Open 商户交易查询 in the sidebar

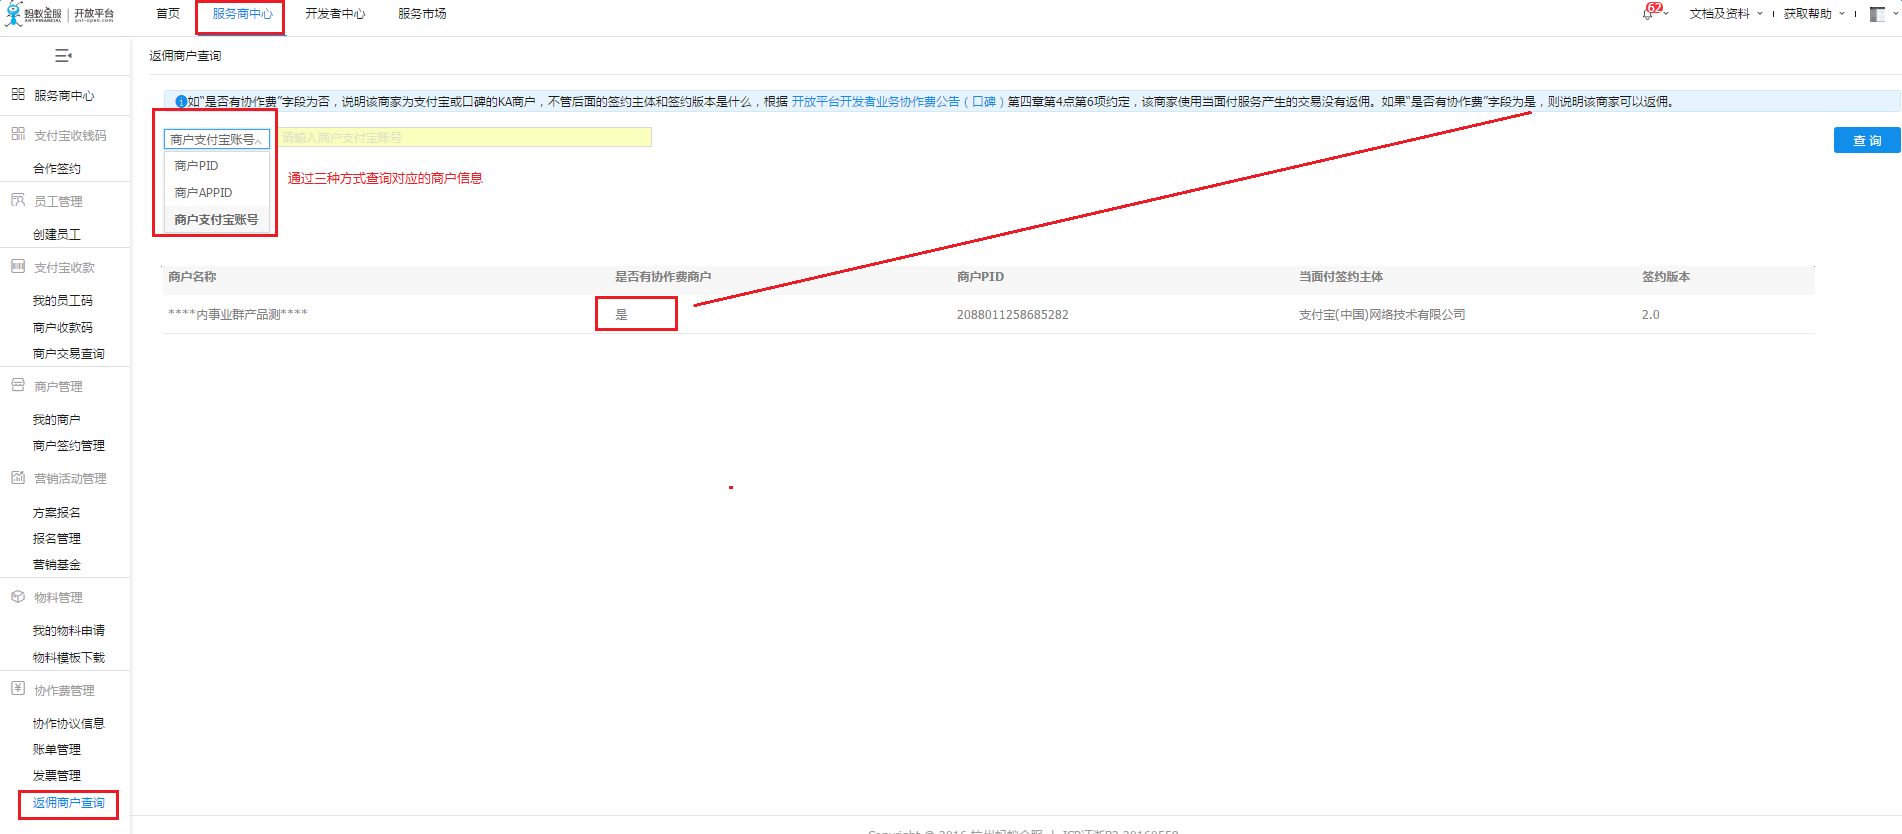[x=68, y=354]
